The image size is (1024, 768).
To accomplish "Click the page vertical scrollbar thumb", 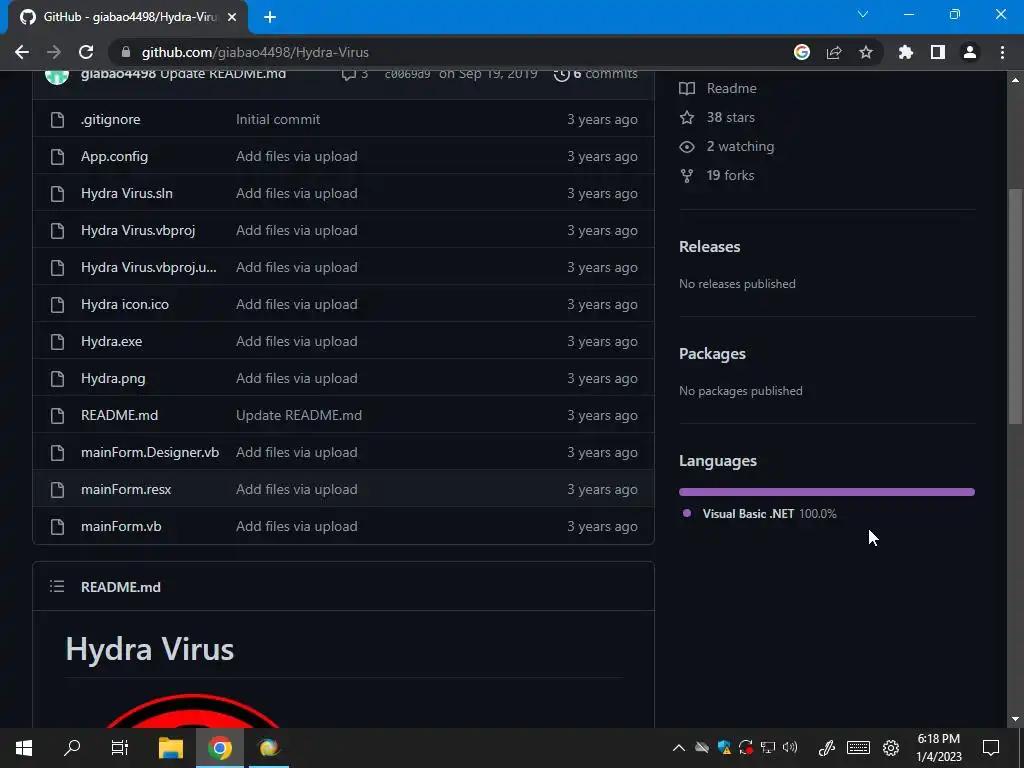I will click(1014, 307).
